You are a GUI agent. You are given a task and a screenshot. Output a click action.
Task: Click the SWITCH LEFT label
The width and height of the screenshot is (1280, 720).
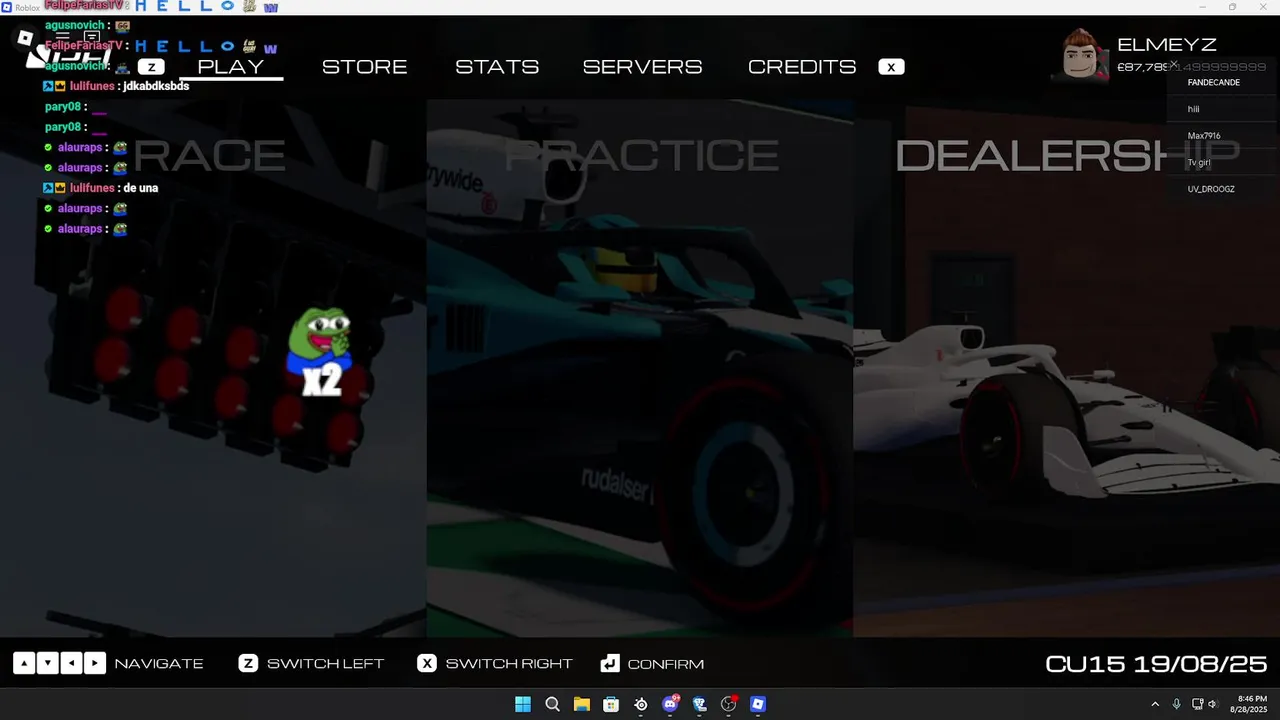[326, 664]
